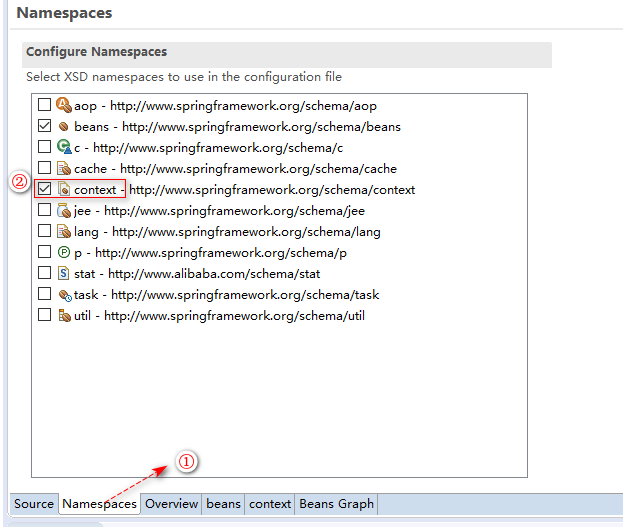The width and height of the screenshot is (623, 527).
Task: Uncheck the beans namespace checkbox
Action: 44,126
